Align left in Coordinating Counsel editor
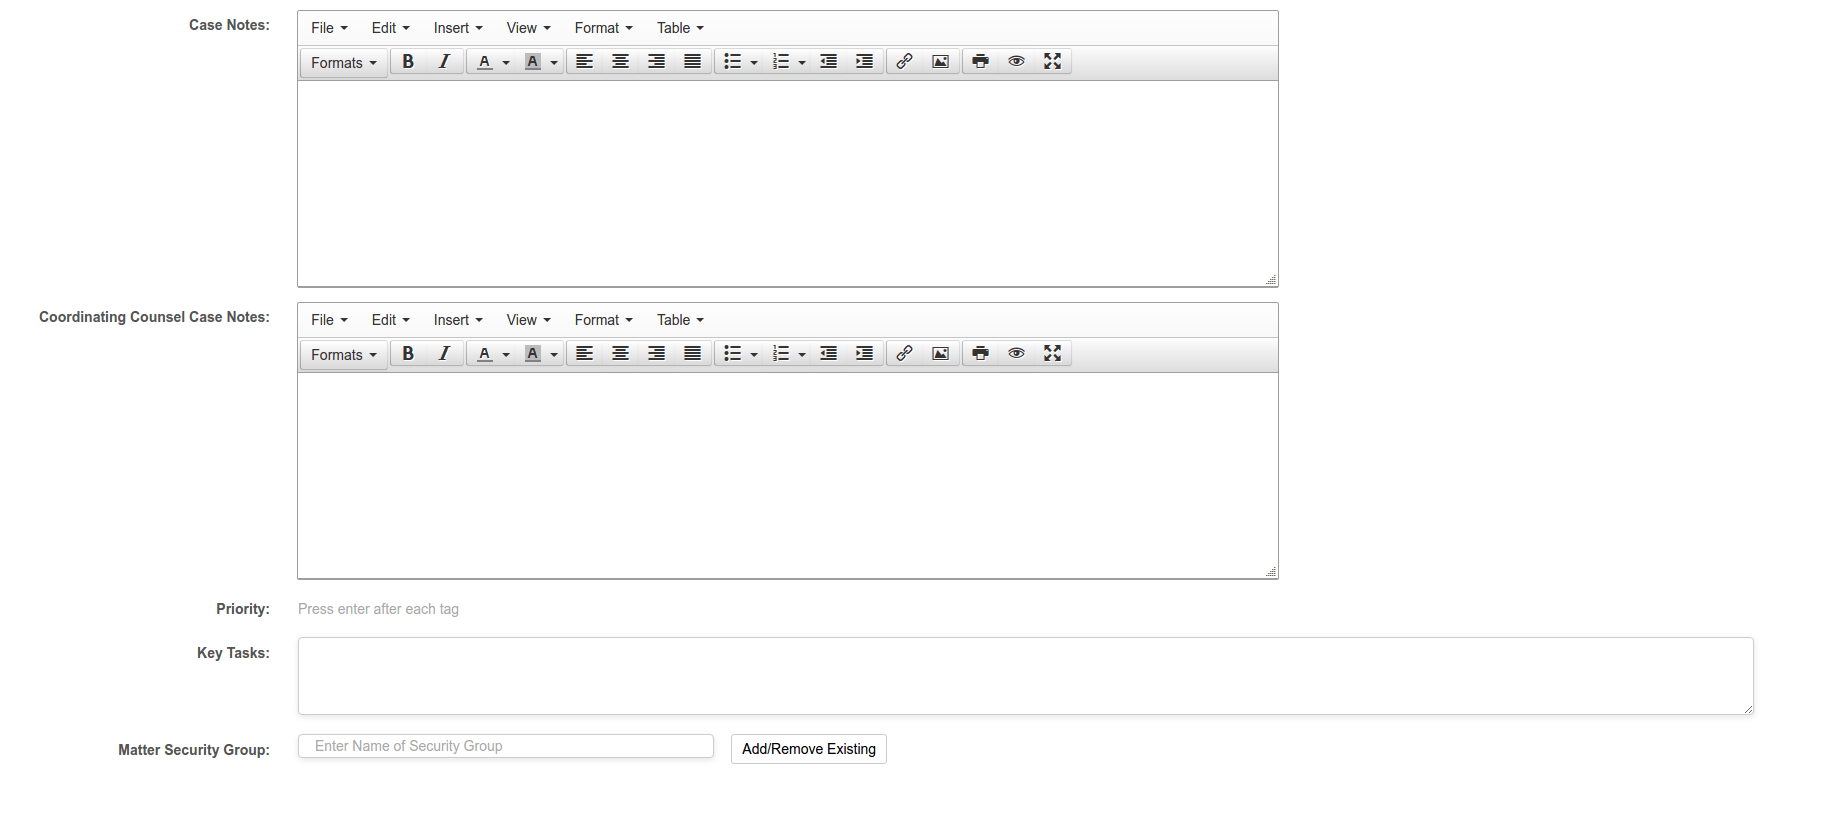This screenshot has width=1827, height=815. point(585,354)
